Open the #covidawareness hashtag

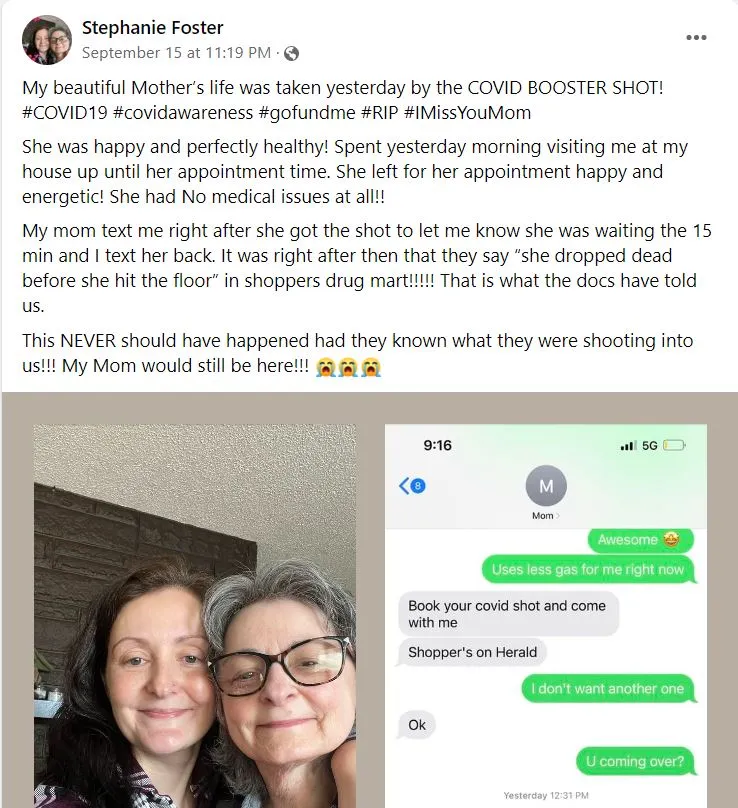pyautogui.click(x=182, y=112)
